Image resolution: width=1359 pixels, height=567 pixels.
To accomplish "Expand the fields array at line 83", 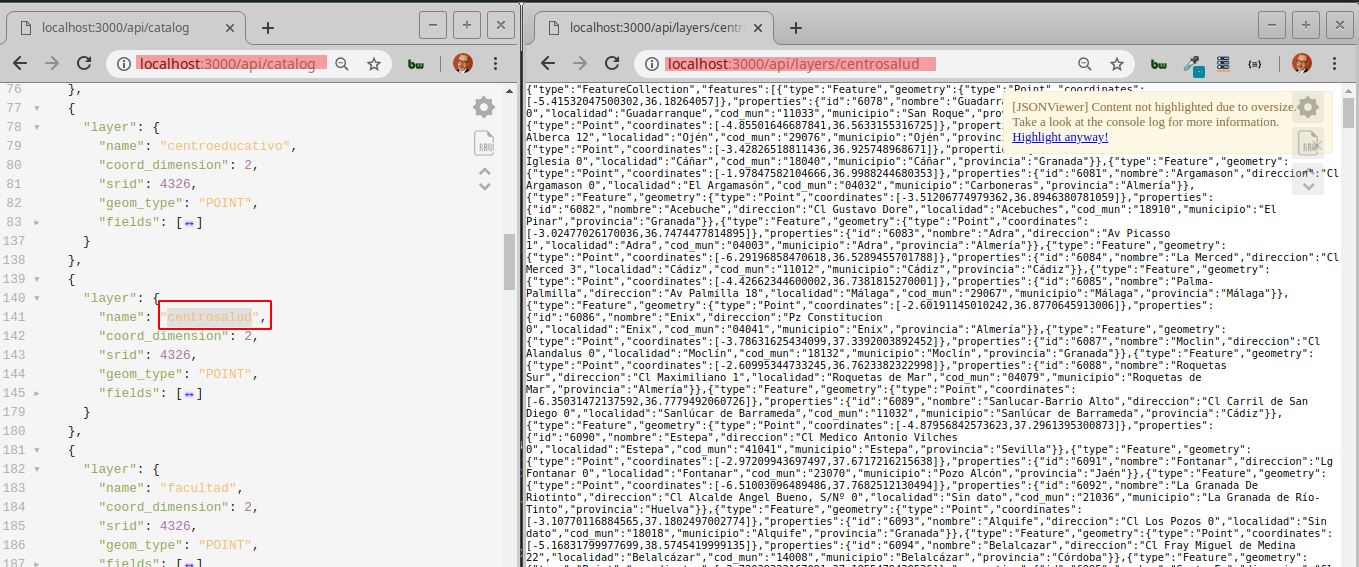I will (x=37, y=222).
